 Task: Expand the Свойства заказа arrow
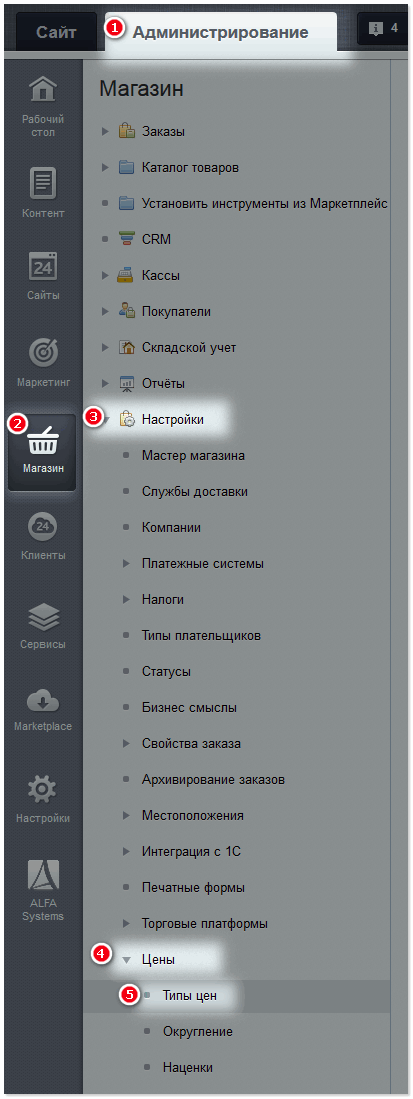[x=126, y=744]
